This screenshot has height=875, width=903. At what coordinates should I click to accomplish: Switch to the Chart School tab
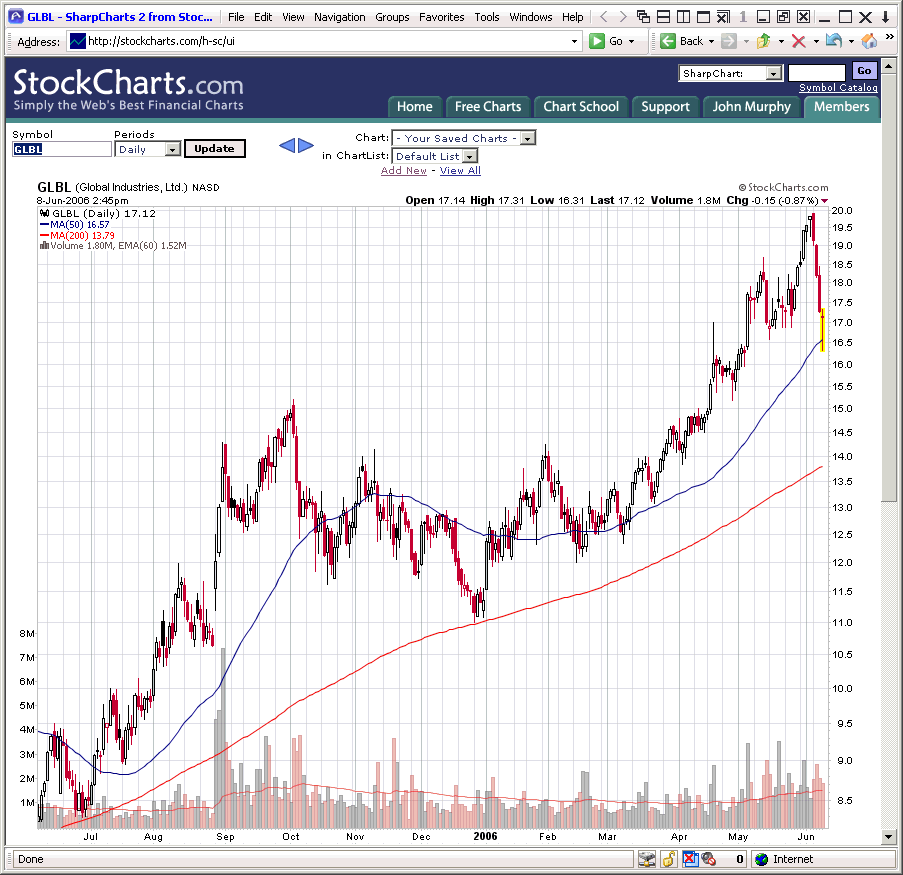tap(581, 107)
